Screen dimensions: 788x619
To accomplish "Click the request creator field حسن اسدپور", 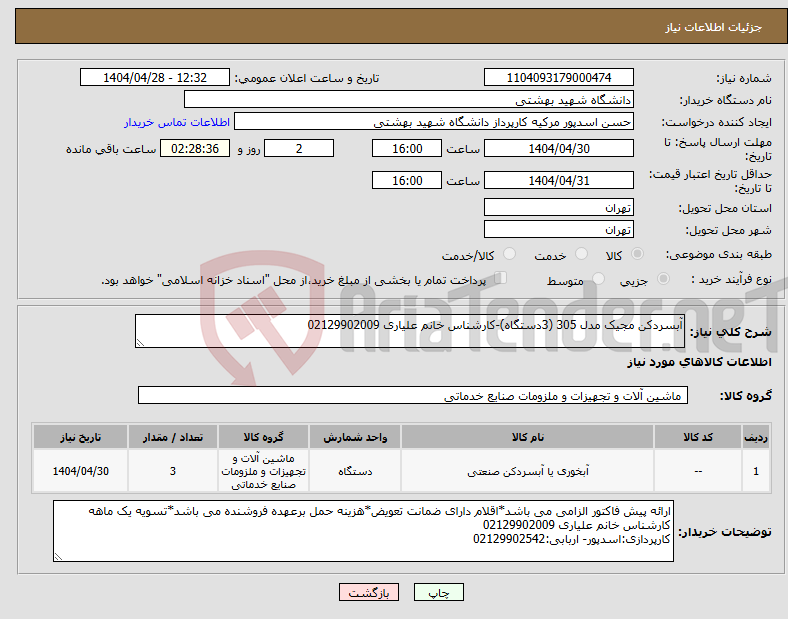I will [x=434, y=122].
